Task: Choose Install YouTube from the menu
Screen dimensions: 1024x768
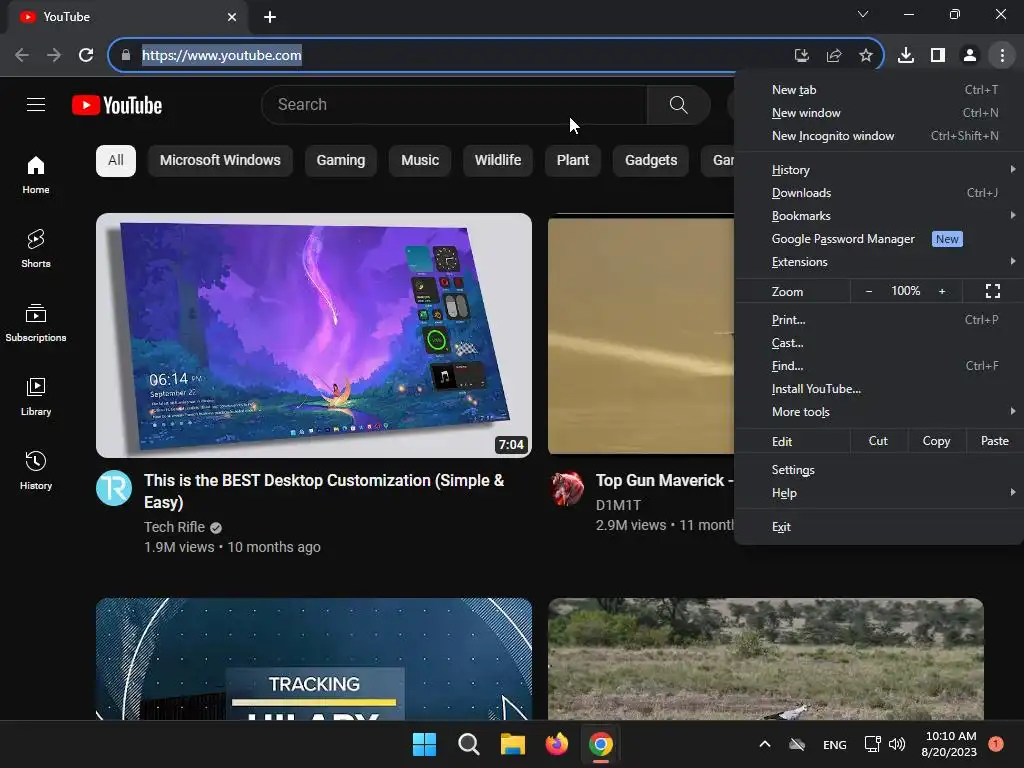Action: (x=879, y=389)
